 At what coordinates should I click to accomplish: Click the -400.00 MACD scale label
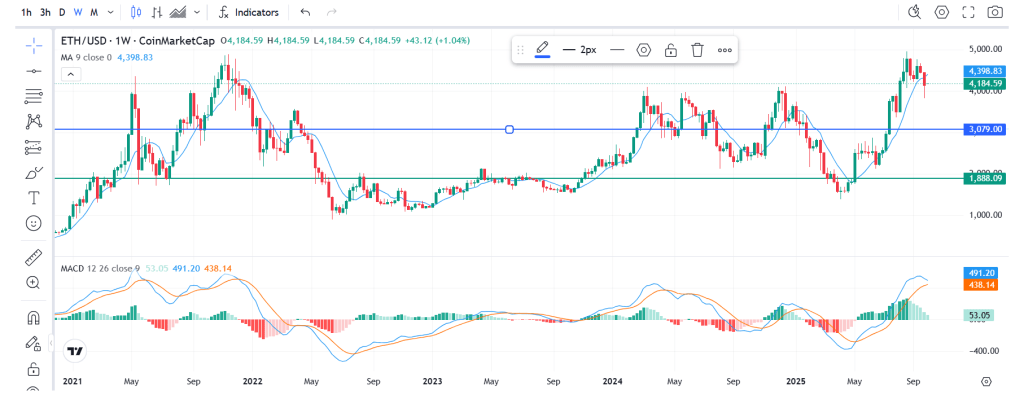pyautogui.click(x=985, y=351)
